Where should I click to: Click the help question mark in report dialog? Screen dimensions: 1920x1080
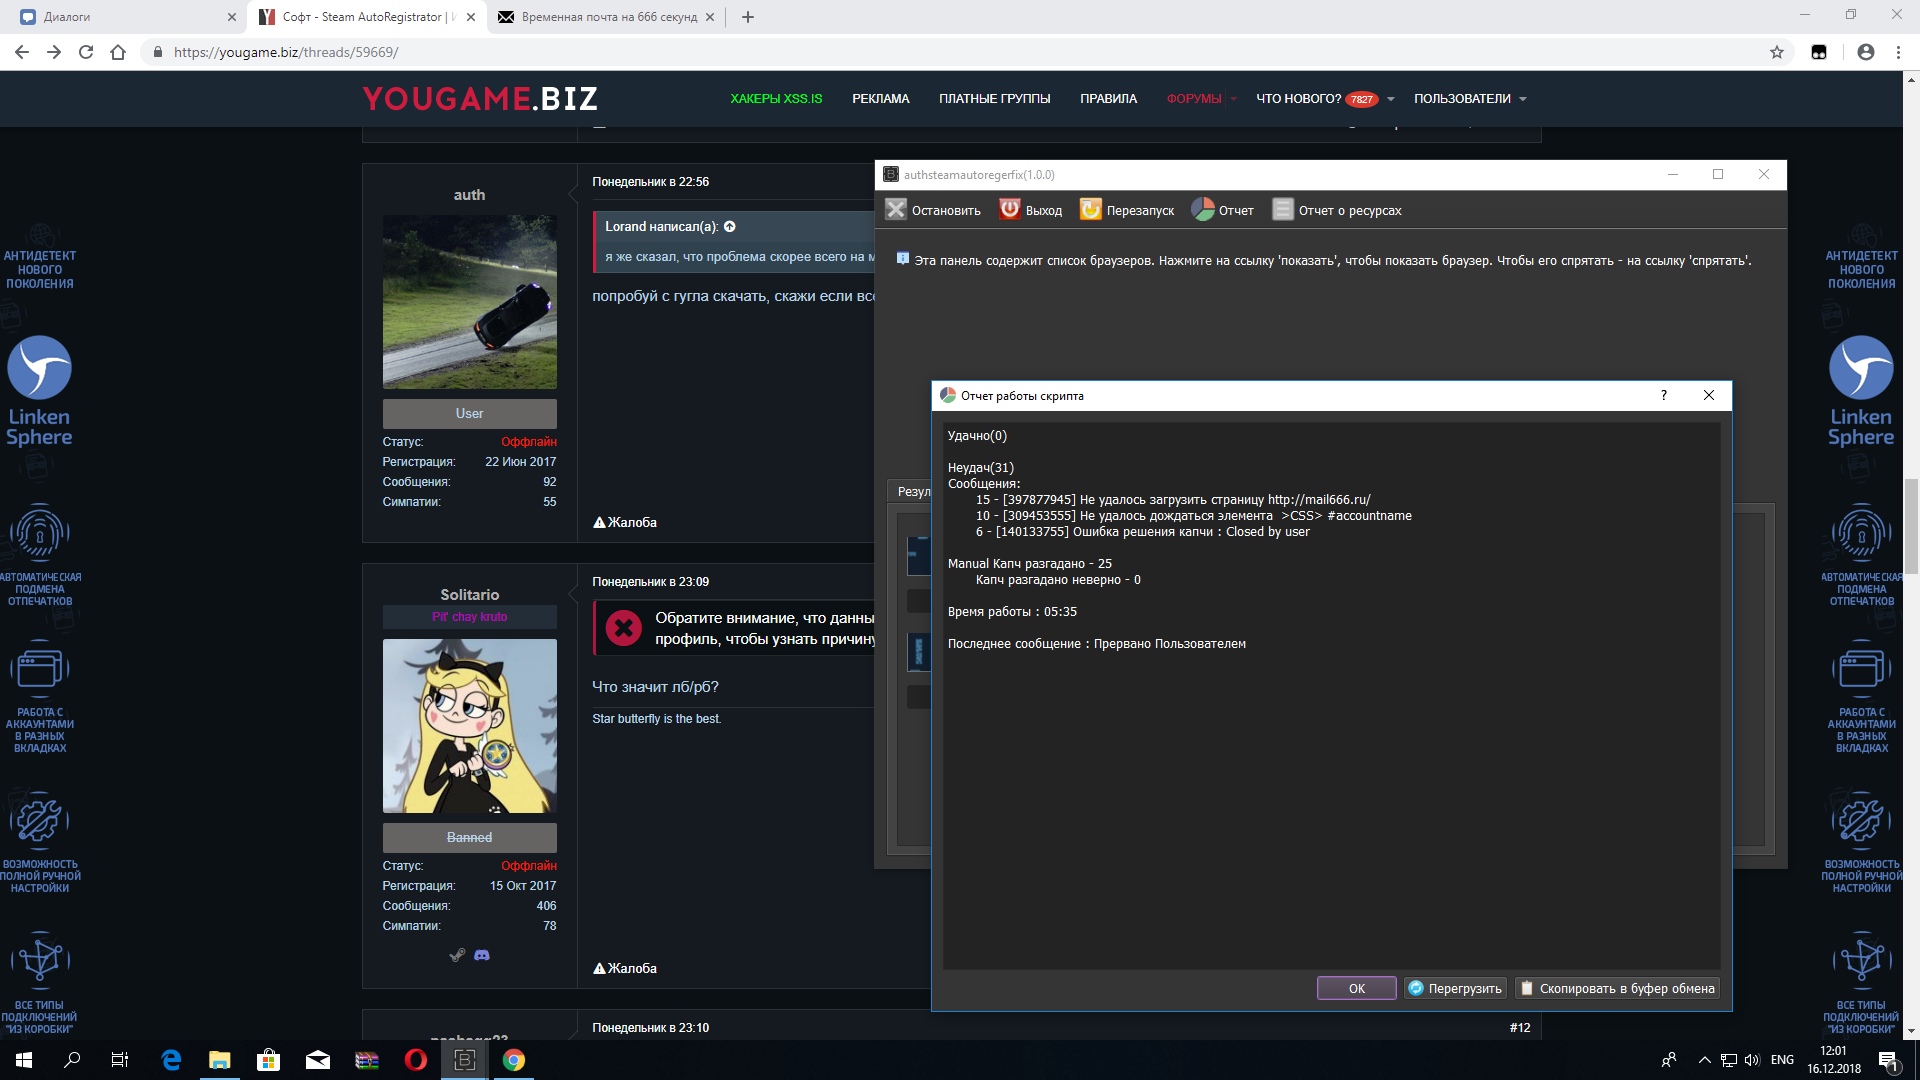(1664, 395)
